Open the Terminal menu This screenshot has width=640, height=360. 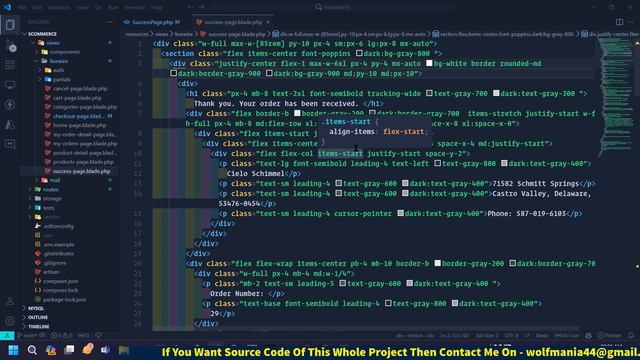click(135, 7)
